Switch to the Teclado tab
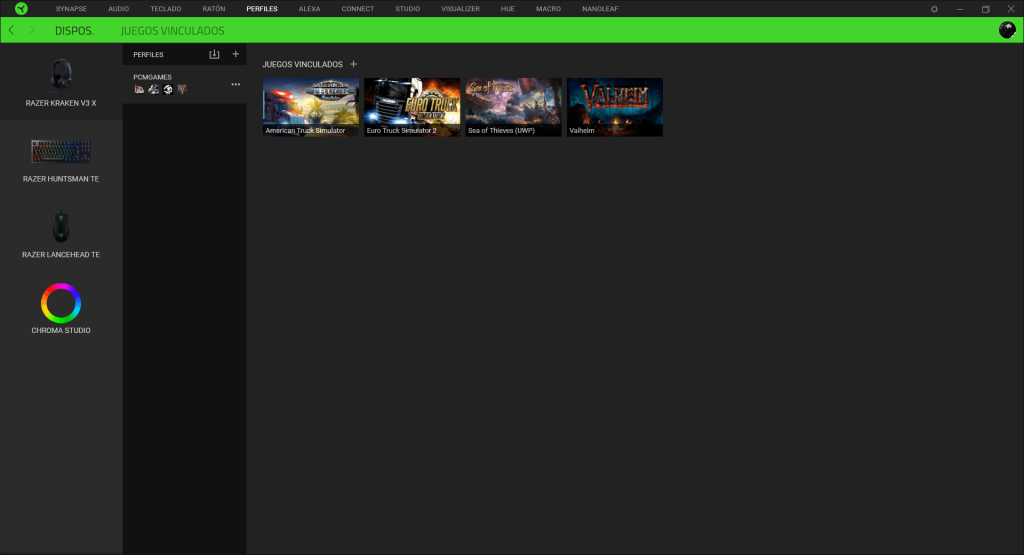Viewport: 1024px width, 555px height. tap(166, 9)
